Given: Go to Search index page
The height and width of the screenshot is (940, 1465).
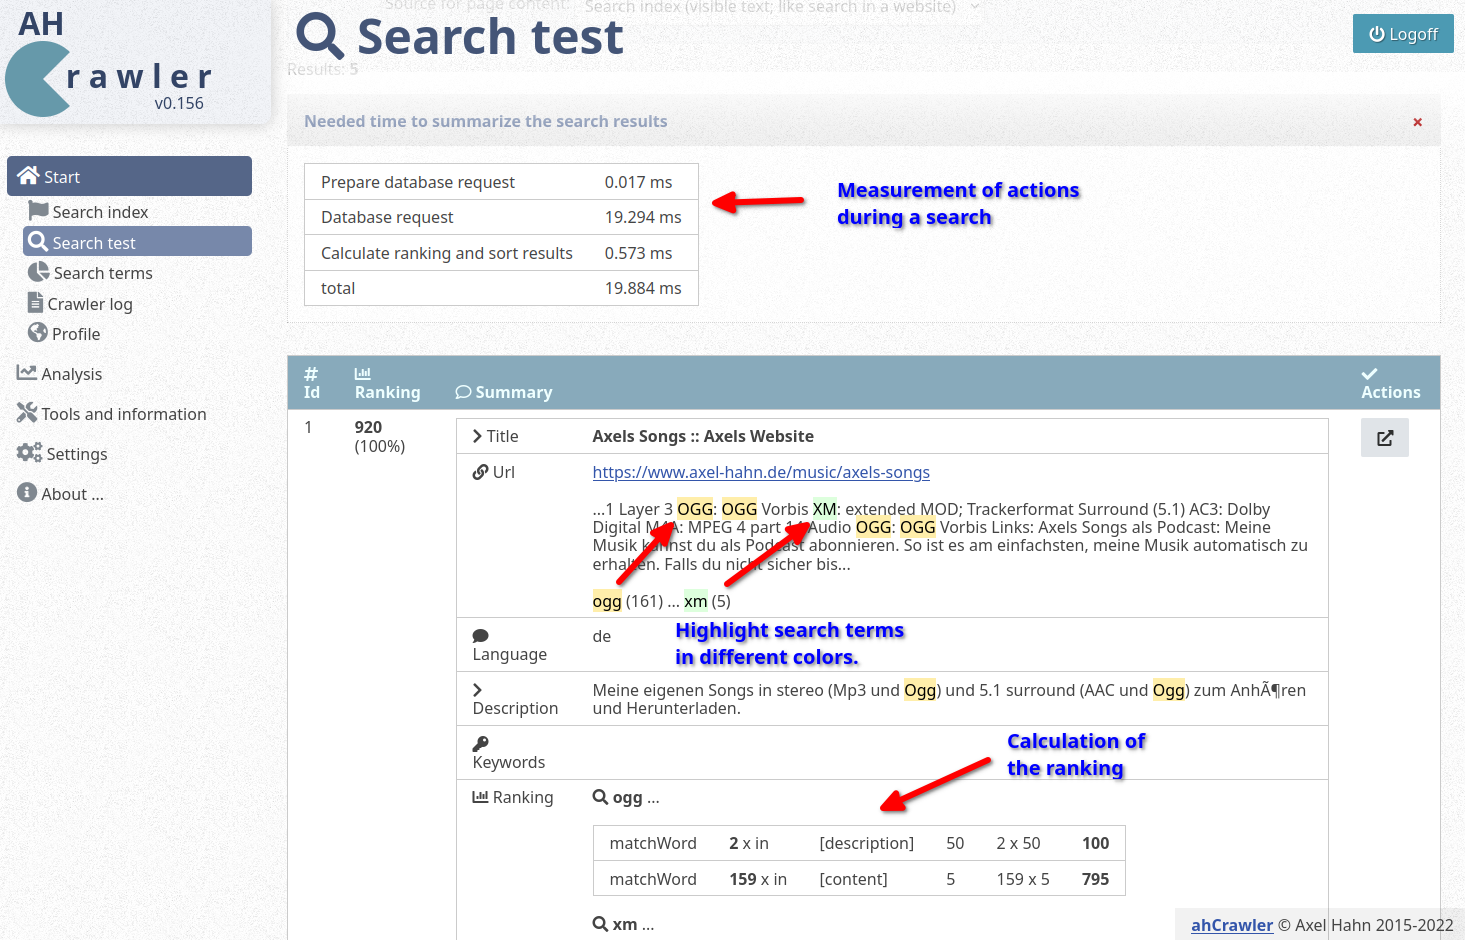Looking at the screenshot, I should tap(100, 212).
